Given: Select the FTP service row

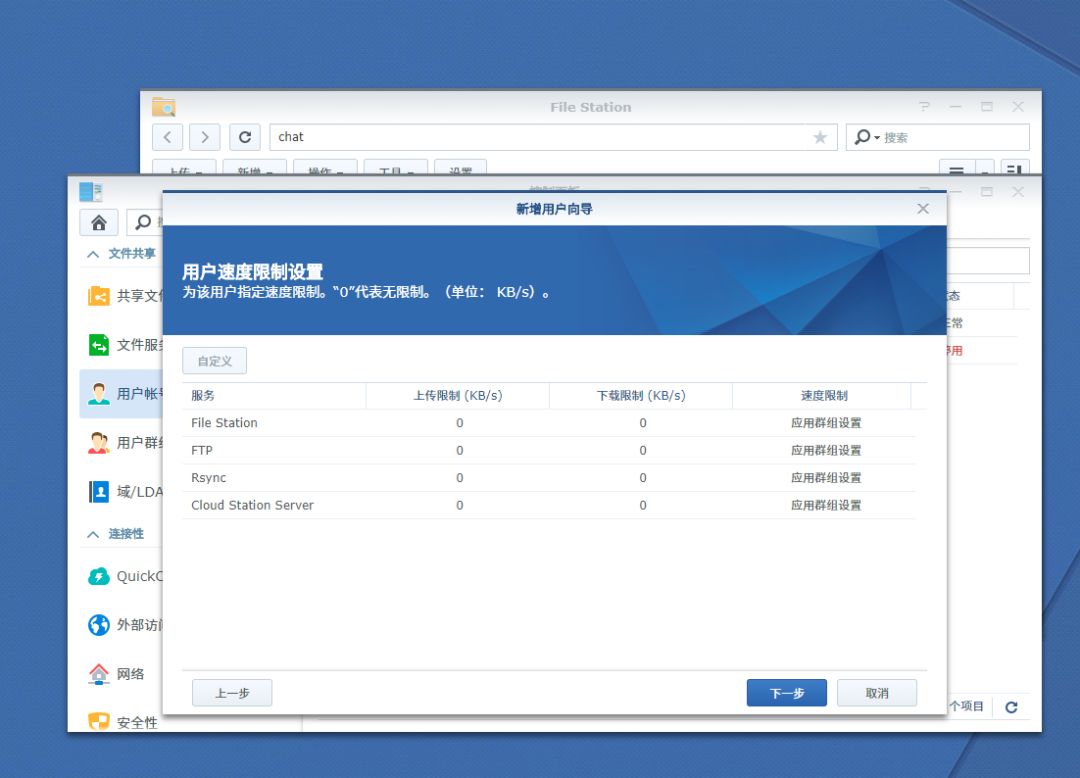Looking at the screenshot, I should tap(549, 450).
